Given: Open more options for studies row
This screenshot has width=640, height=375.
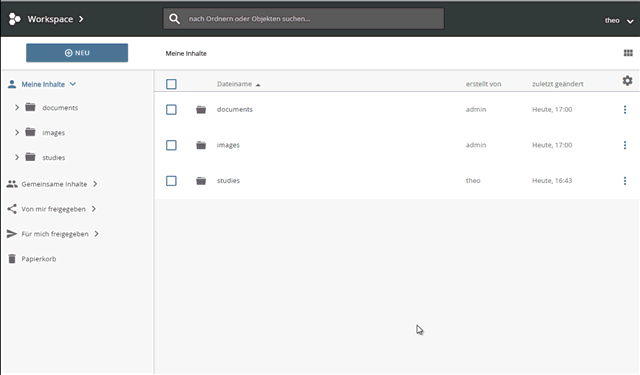Looking at the screenshot, I should point(625,180).
